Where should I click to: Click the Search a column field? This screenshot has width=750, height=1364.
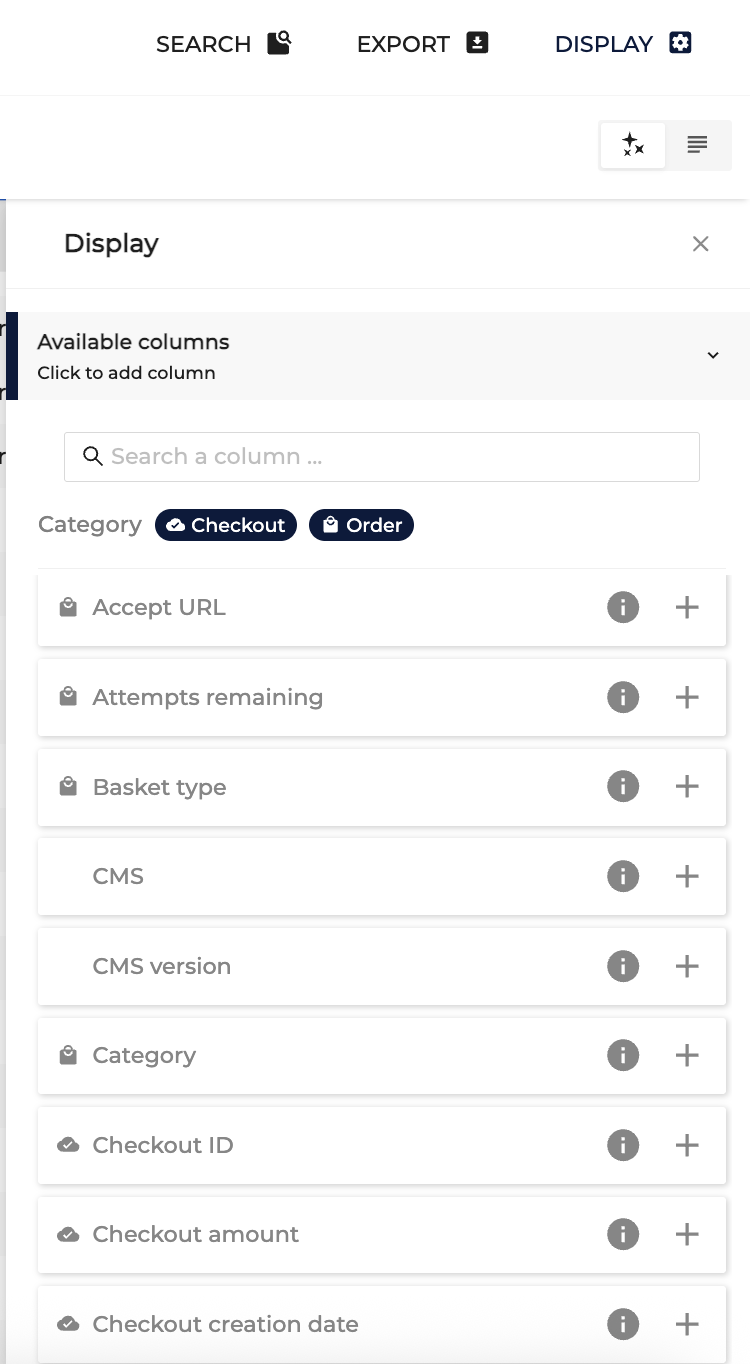pyautogui.click(x=382, y=457)
